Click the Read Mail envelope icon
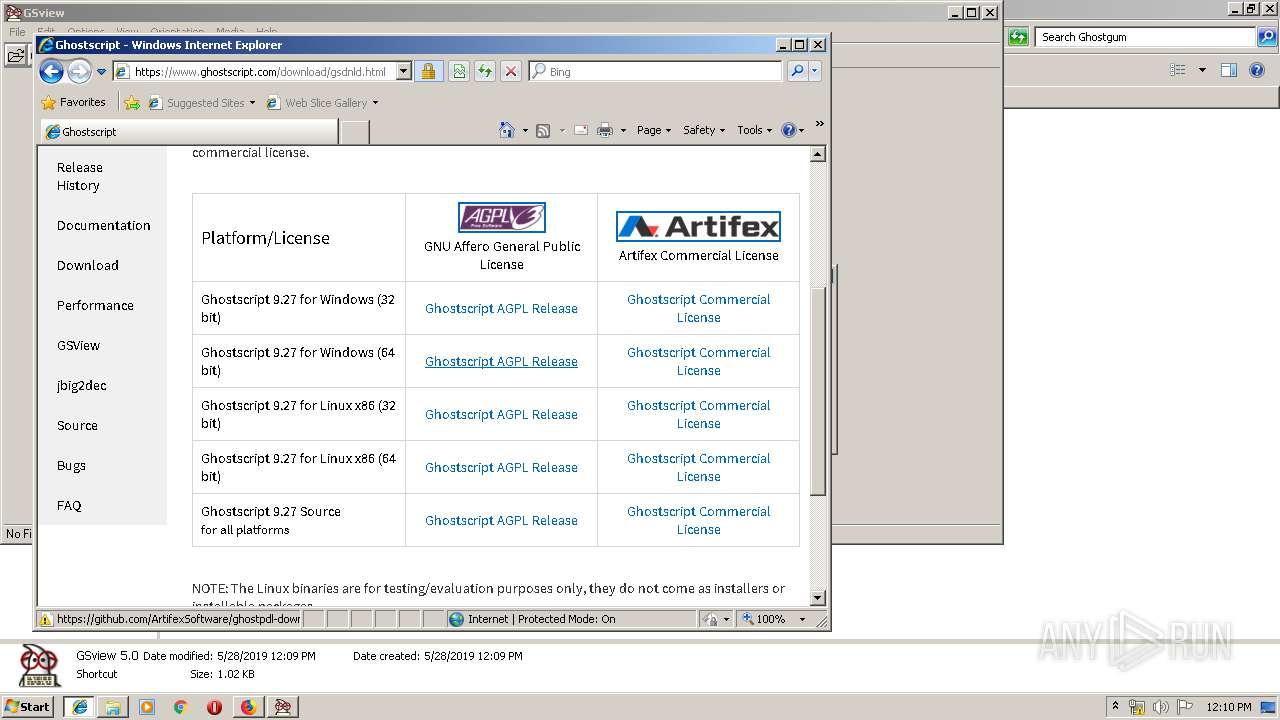Viewport: 1280px width, 720px height. [x=580, y=130]
